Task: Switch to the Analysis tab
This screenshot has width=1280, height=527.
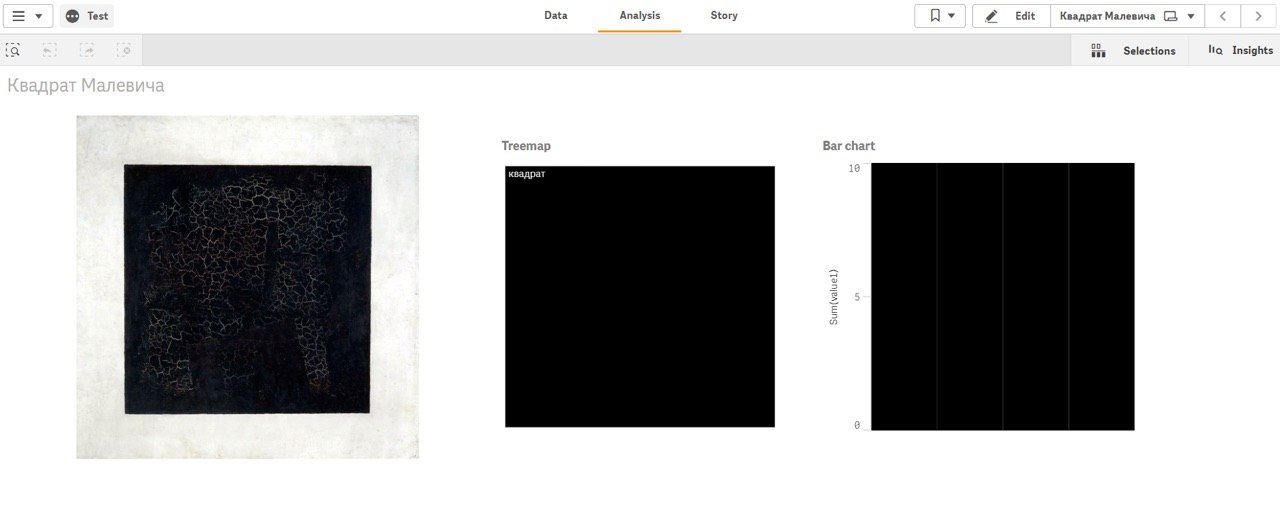Action: [x=640, y=16]
